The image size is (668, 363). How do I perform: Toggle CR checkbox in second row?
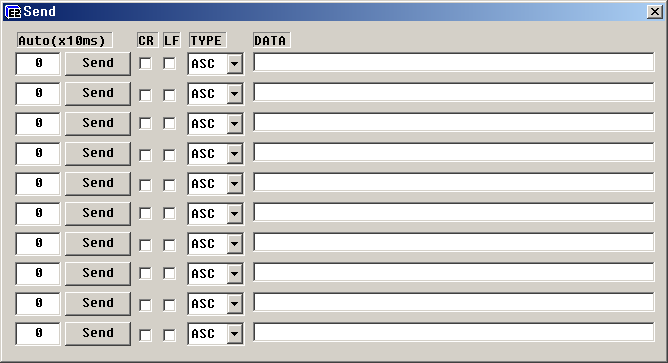coord(145,95)
